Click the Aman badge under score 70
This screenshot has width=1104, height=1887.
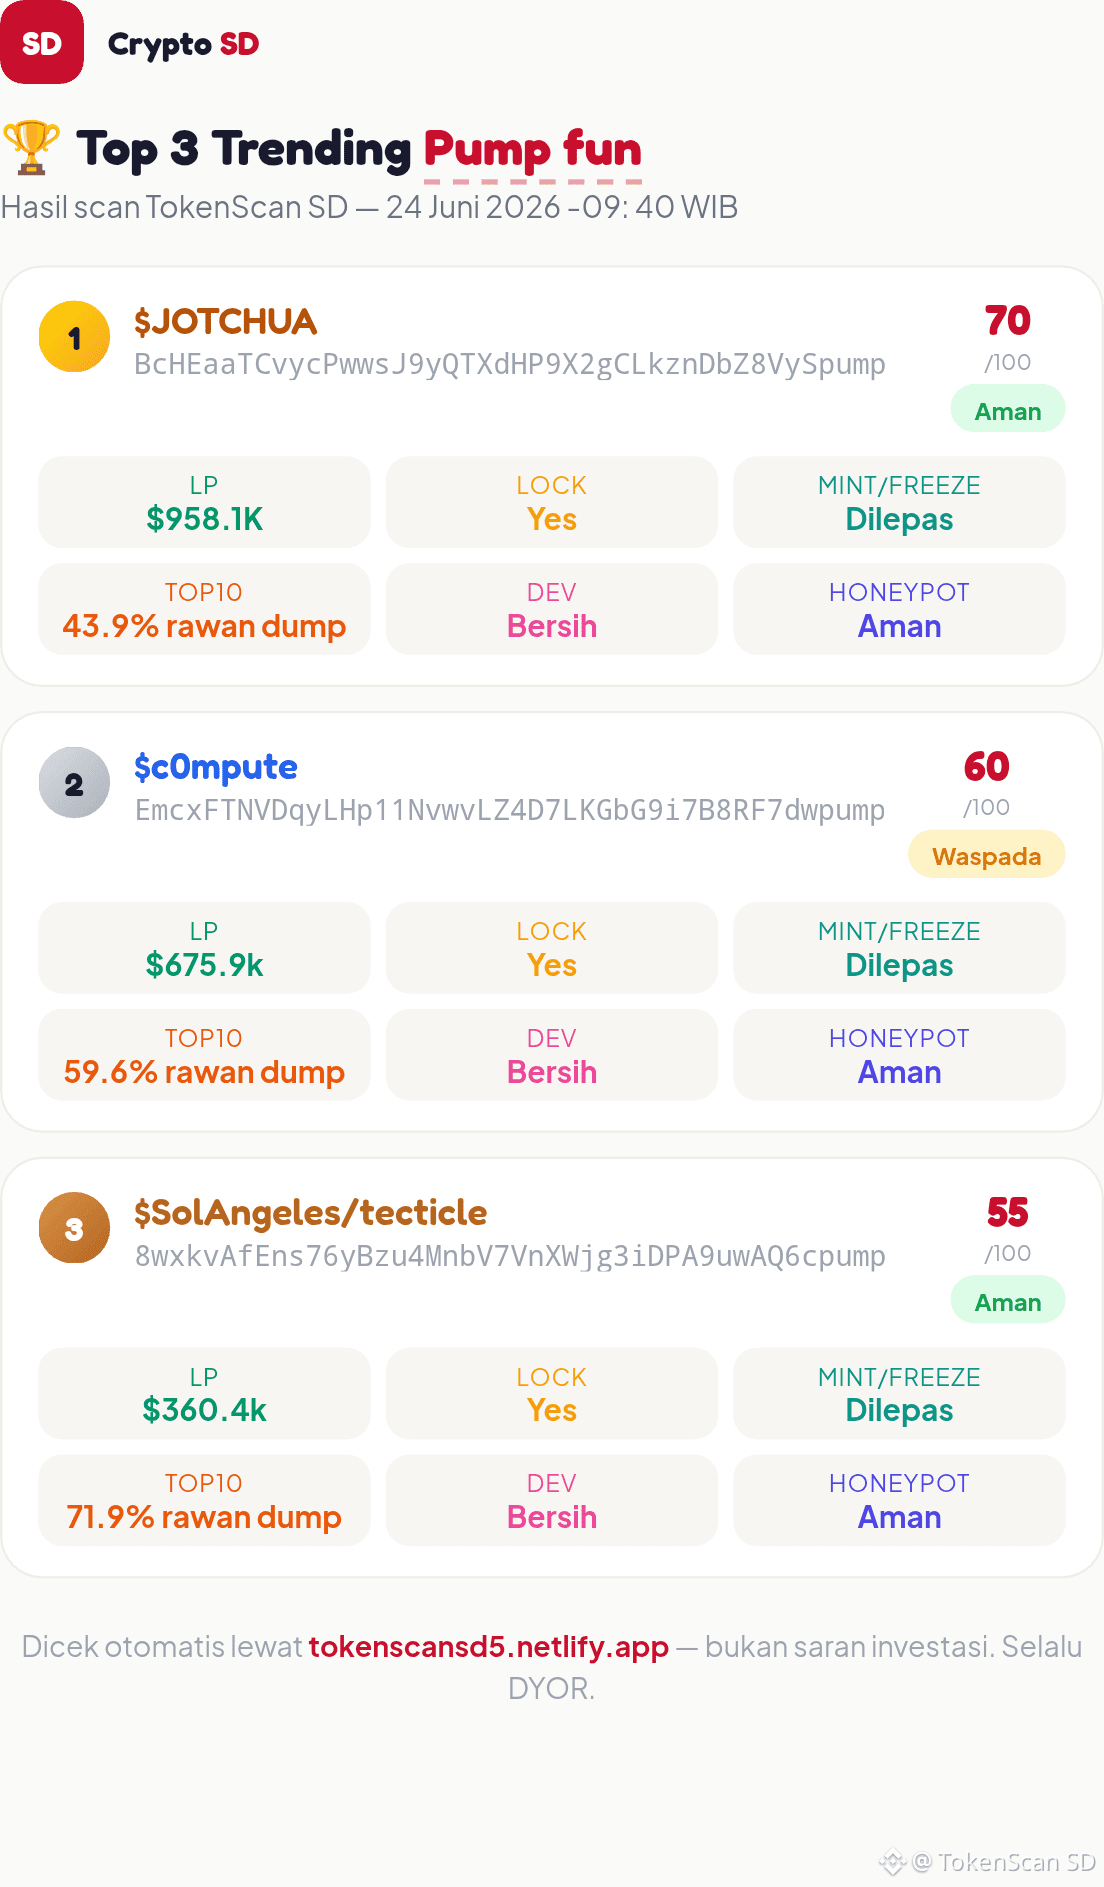[1008, 409]
